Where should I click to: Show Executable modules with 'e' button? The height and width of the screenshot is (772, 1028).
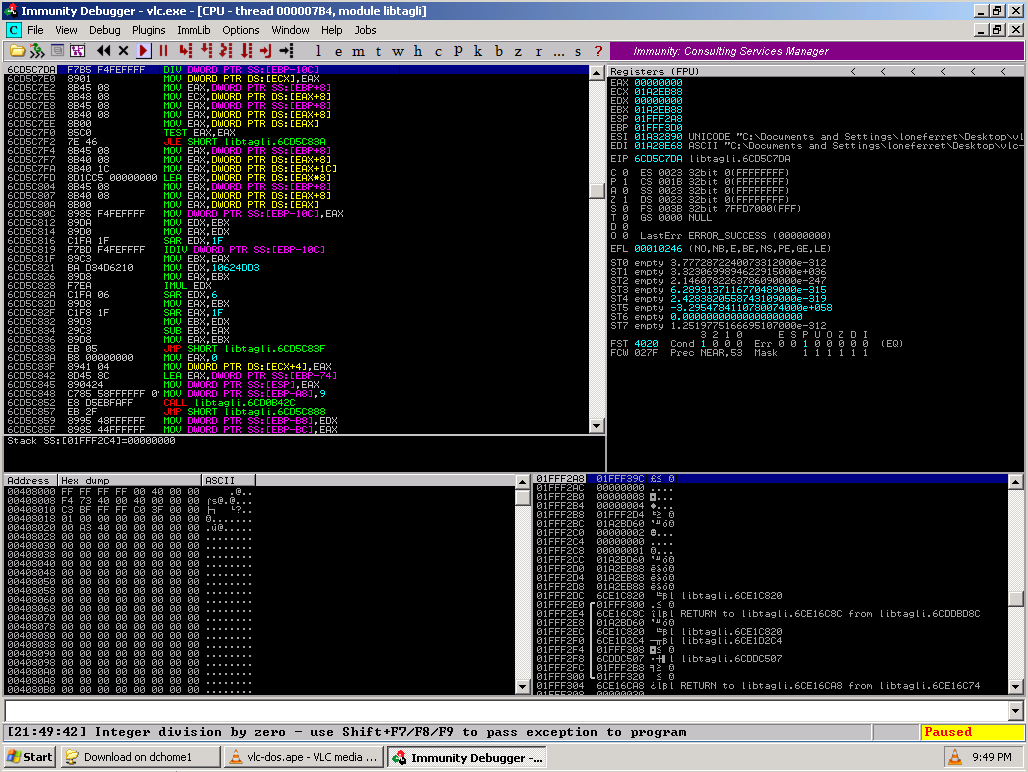[x=338, y=51]
